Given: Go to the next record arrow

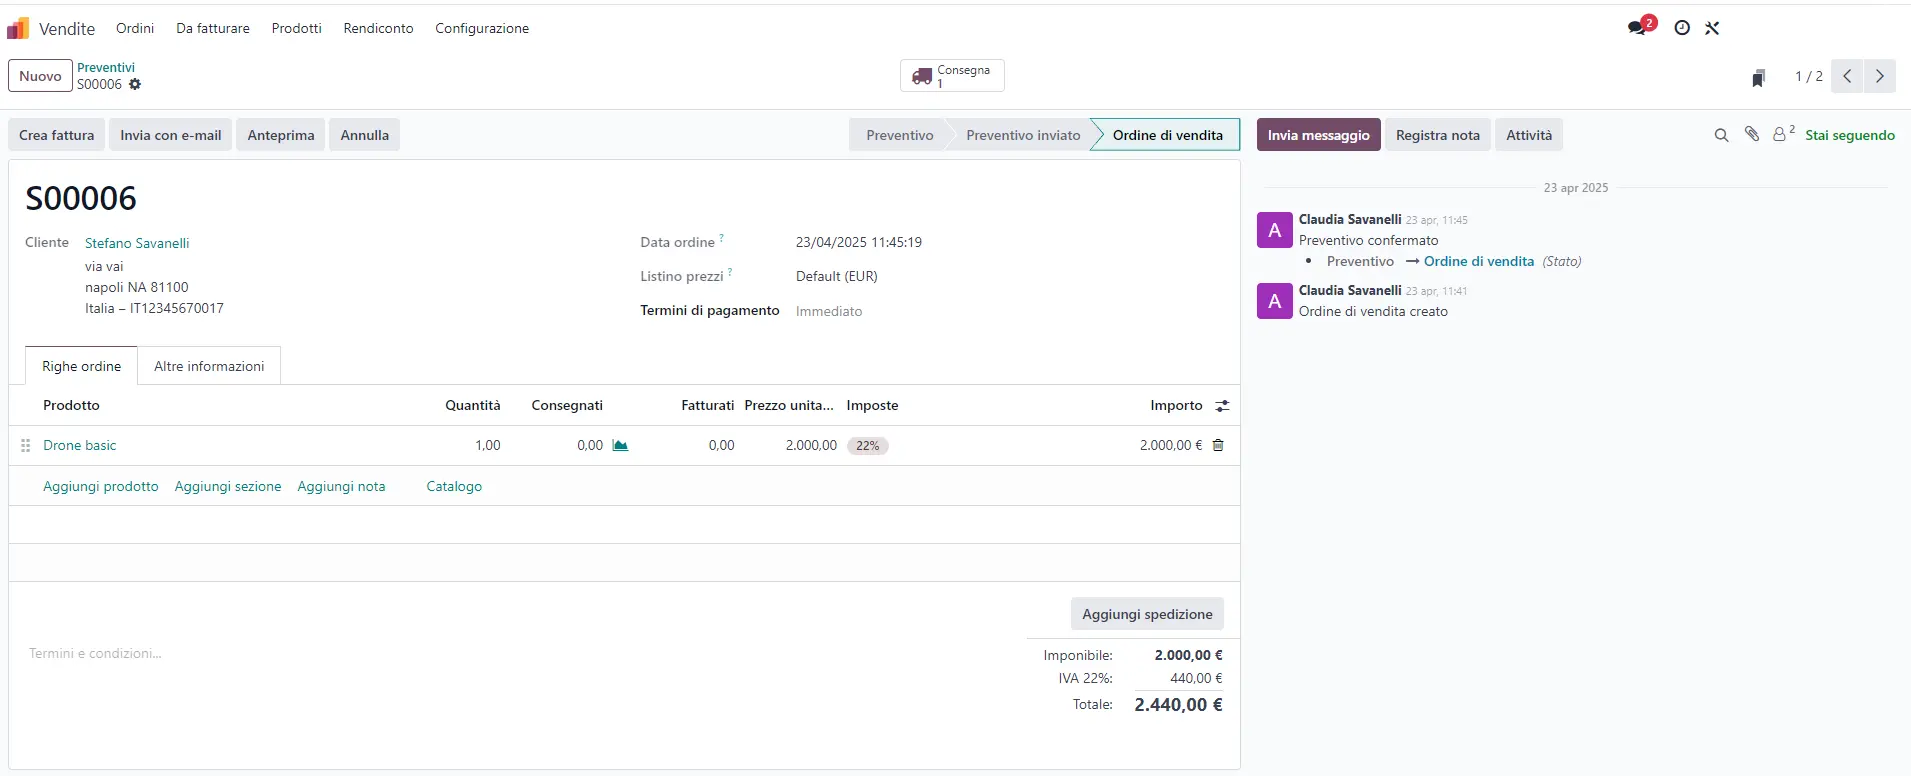Looking at the screenshot, I should pyautogui.click(x=1879, y=76).
